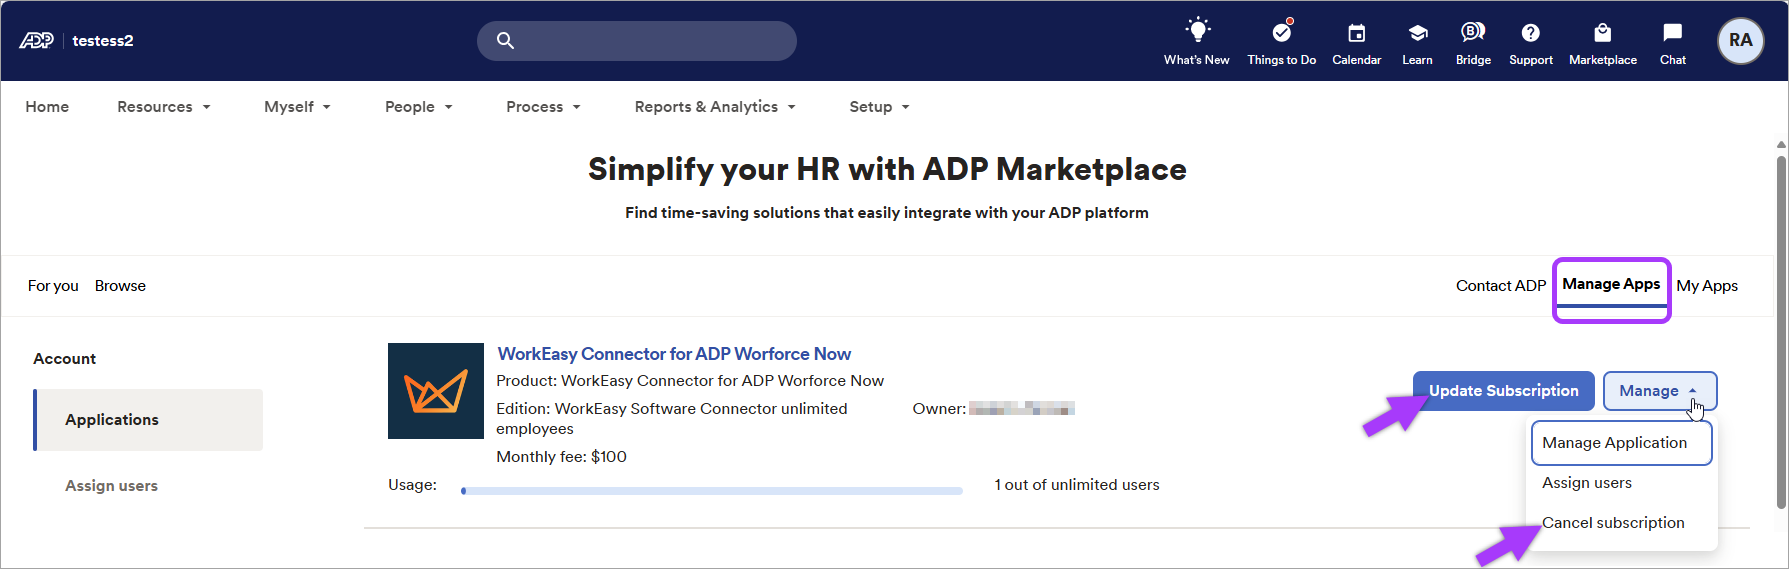Screen dimensions: 1789x569
Task: Expand the Reports & Analytics dropdown menu
Action: [715, 107]
